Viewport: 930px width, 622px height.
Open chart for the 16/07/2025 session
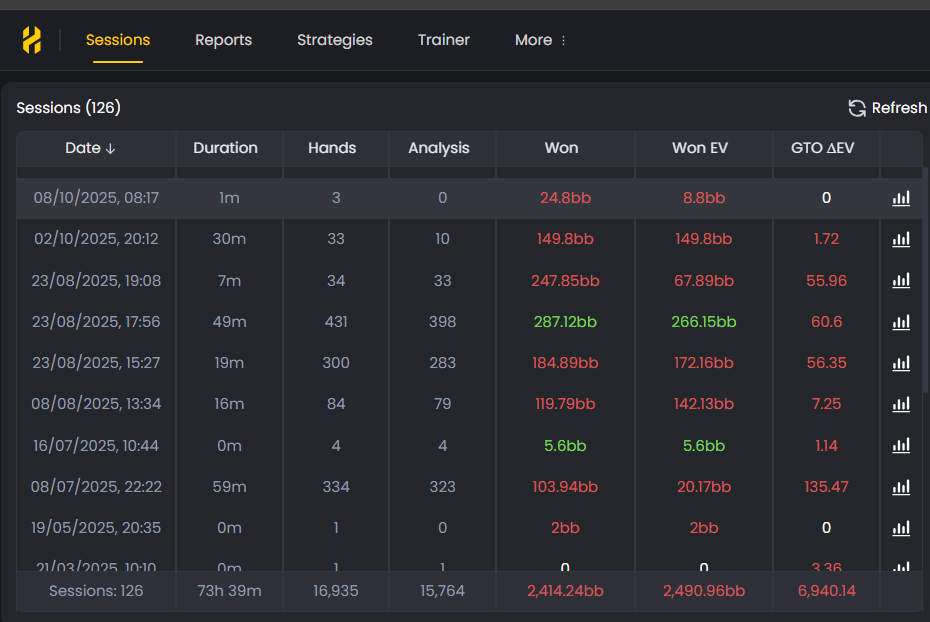click(901, 445)
